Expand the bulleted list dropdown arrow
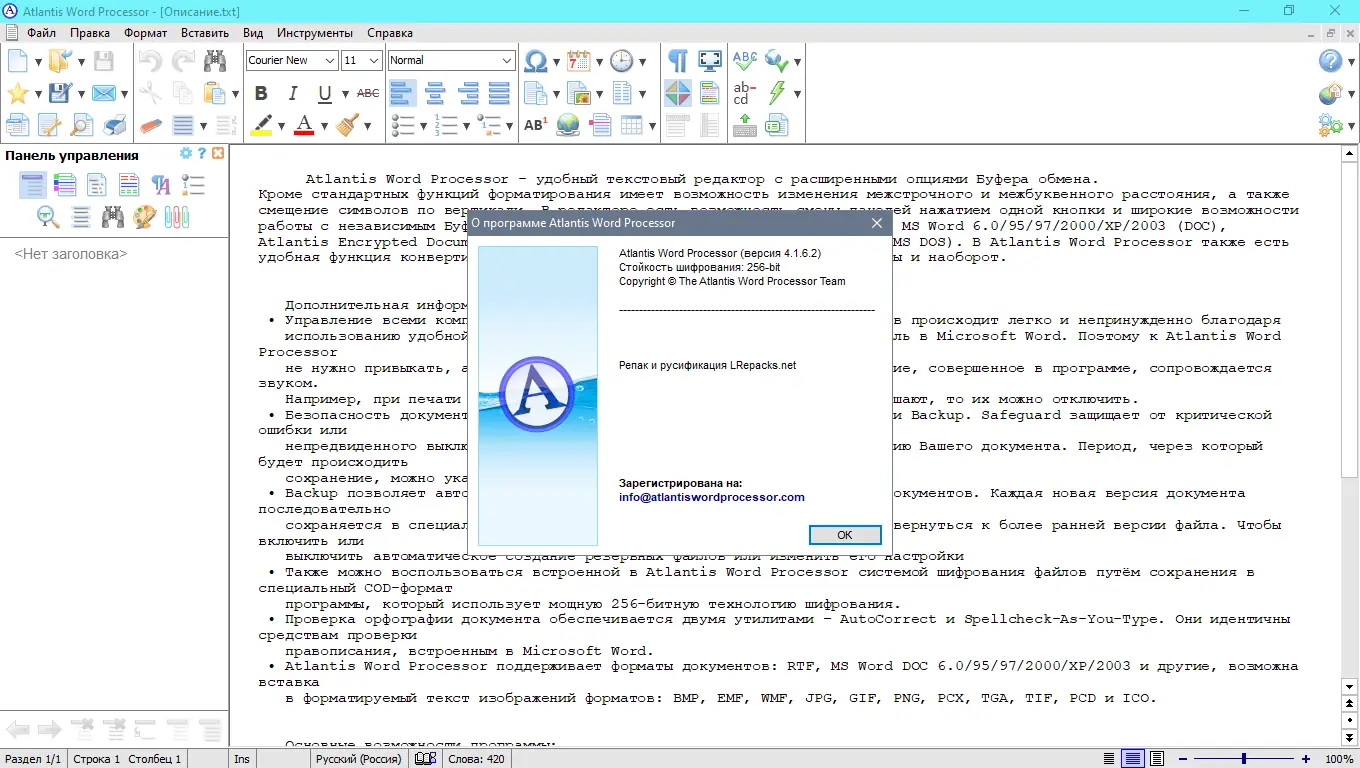 pos(424,126)
